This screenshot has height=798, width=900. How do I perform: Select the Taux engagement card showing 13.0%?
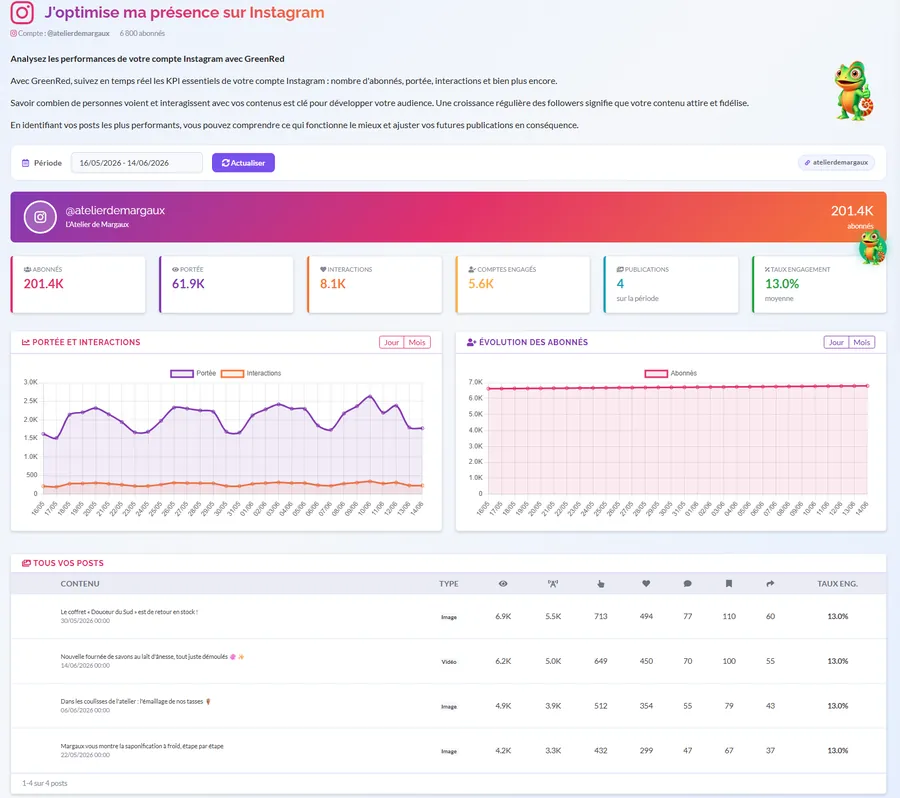[819, 284]
